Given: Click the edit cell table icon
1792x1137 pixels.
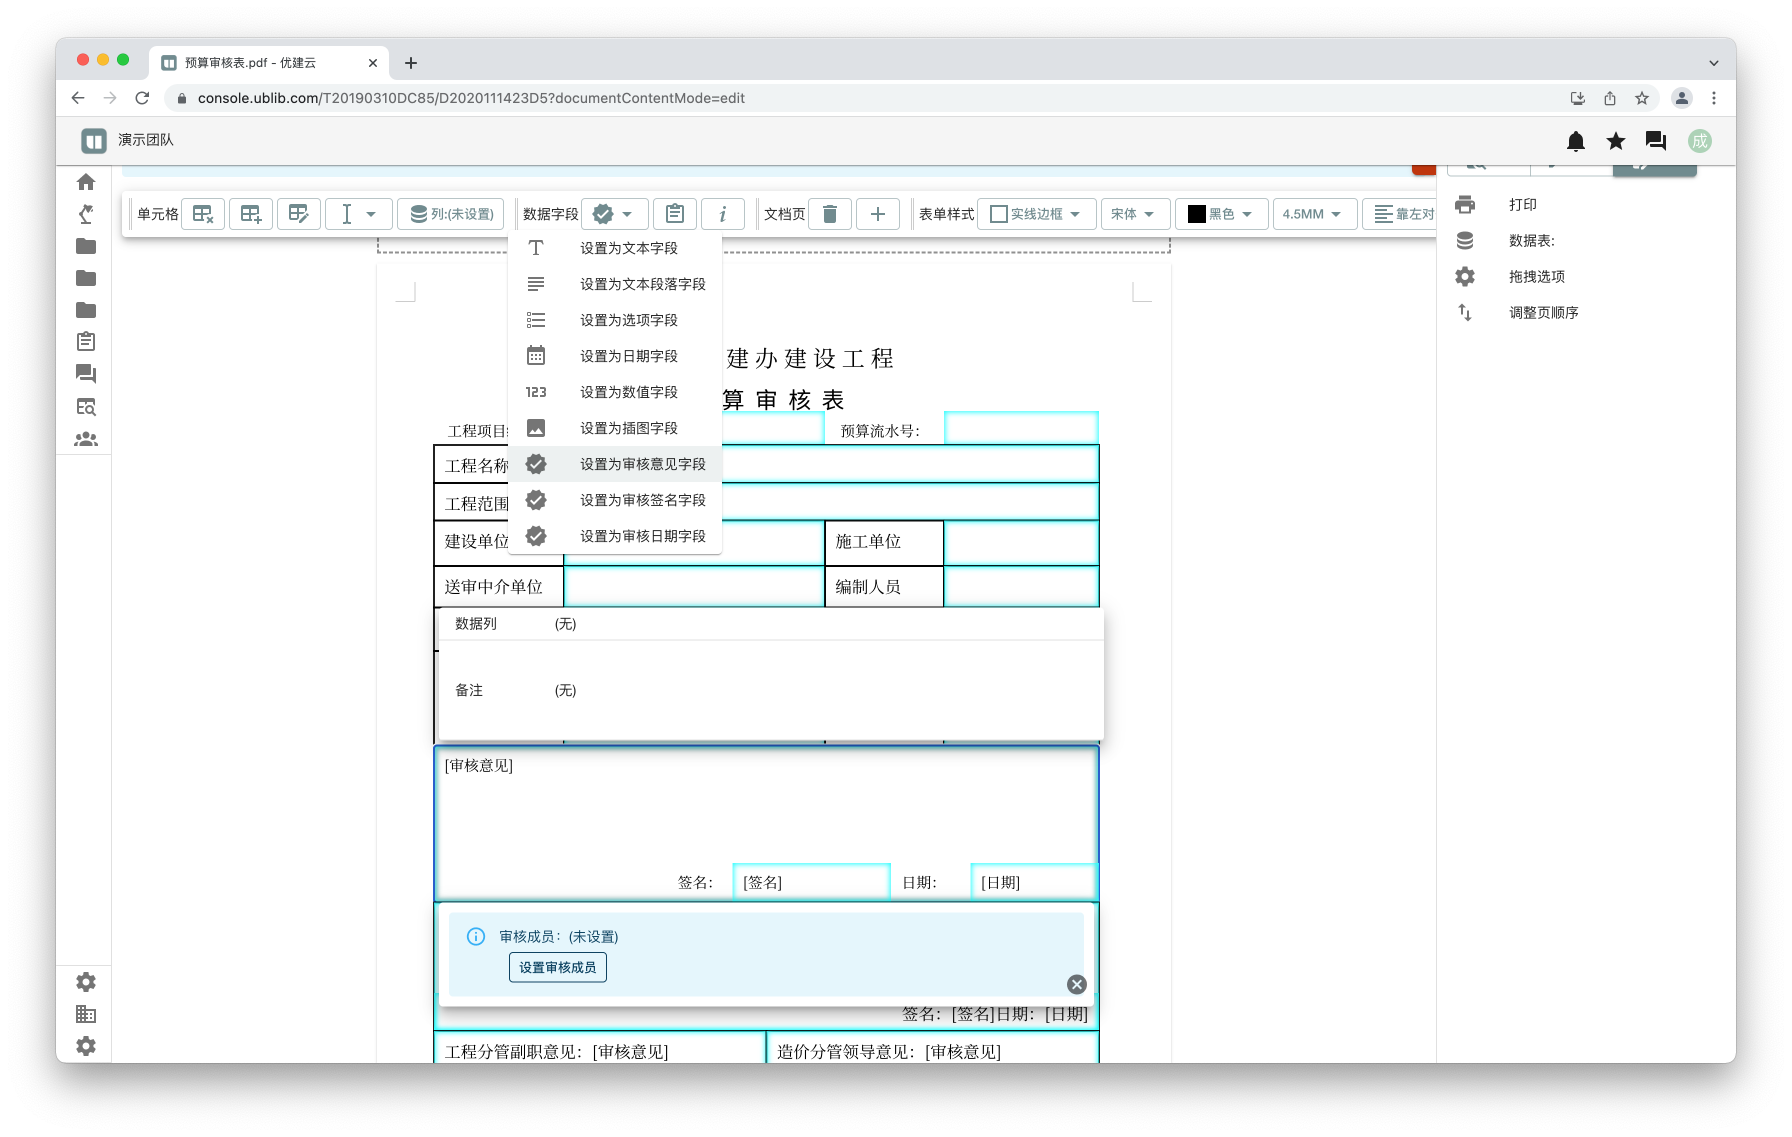Looking at the screenshot, I should (x=299, y=214).
